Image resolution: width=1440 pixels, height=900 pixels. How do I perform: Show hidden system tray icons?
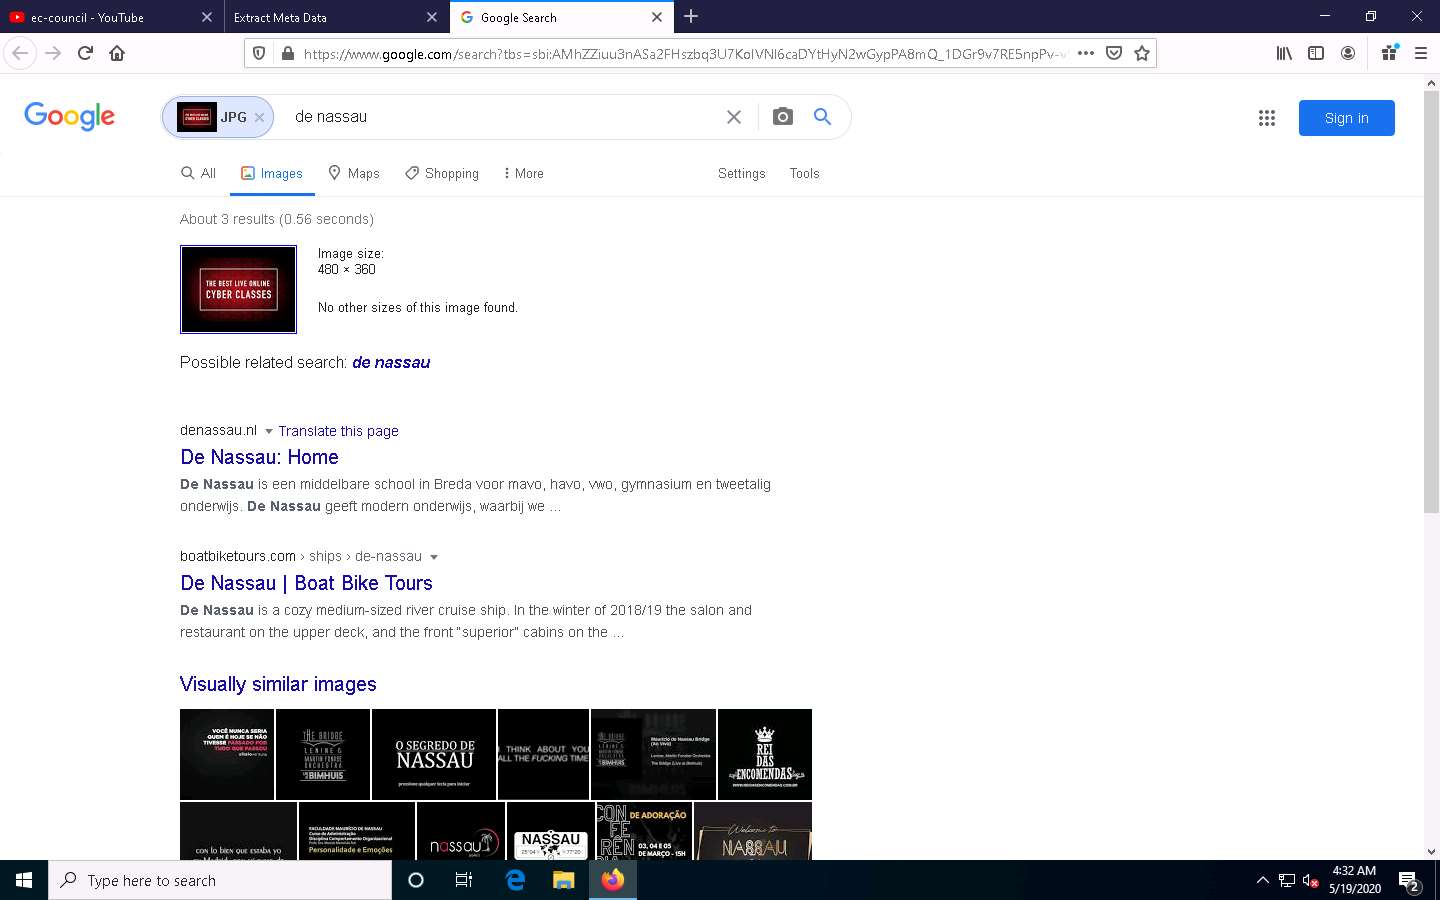click(x=1262, y=881)
